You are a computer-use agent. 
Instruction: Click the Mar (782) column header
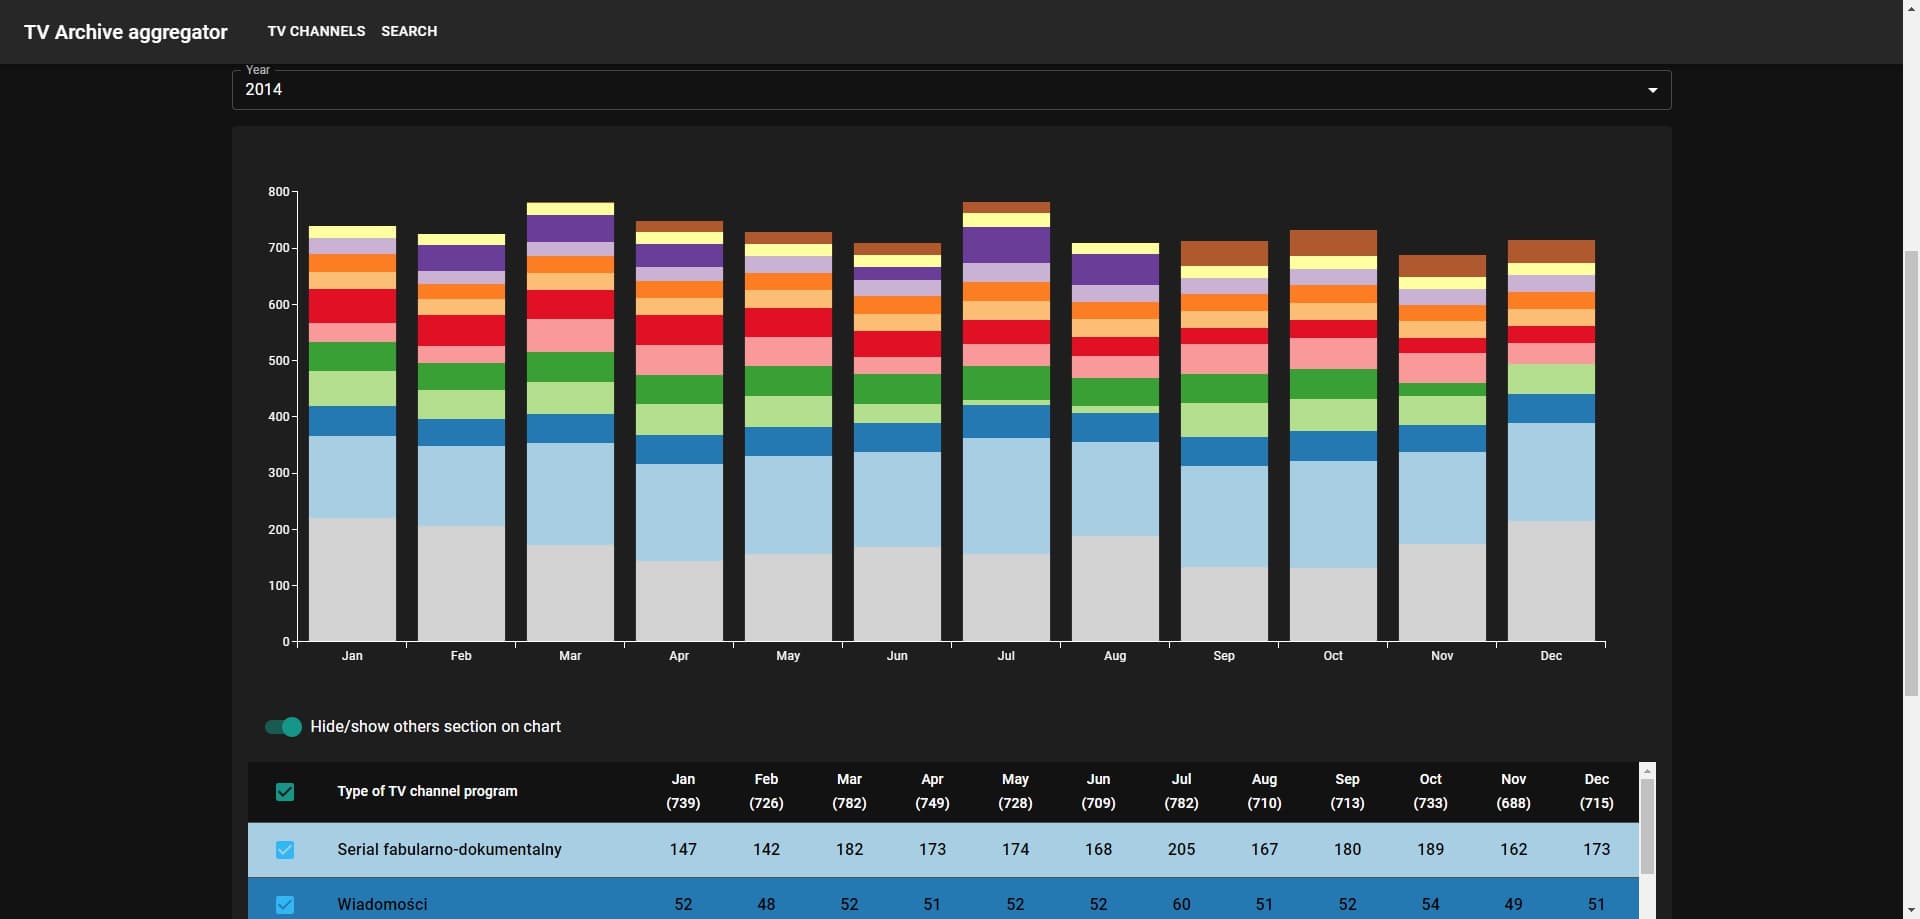click(x=849, y=792)
